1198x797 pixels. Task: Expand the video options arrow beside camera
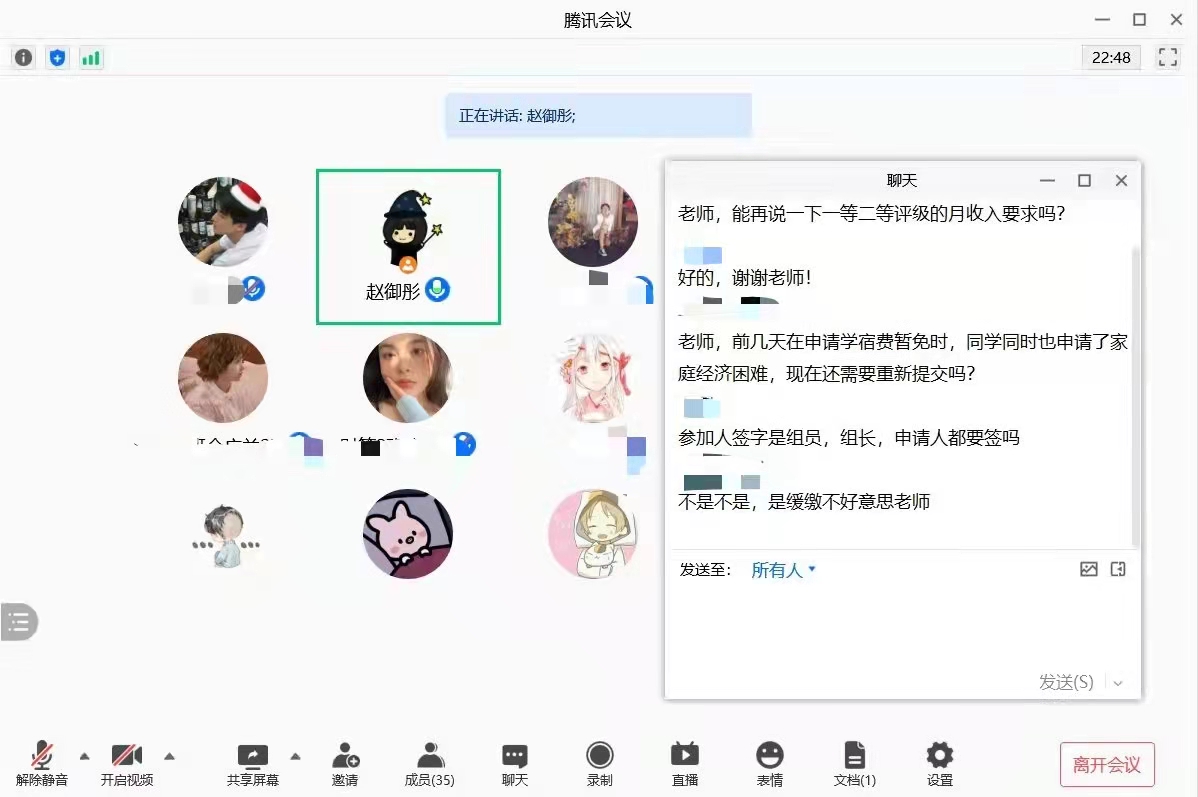coord(170,755)
